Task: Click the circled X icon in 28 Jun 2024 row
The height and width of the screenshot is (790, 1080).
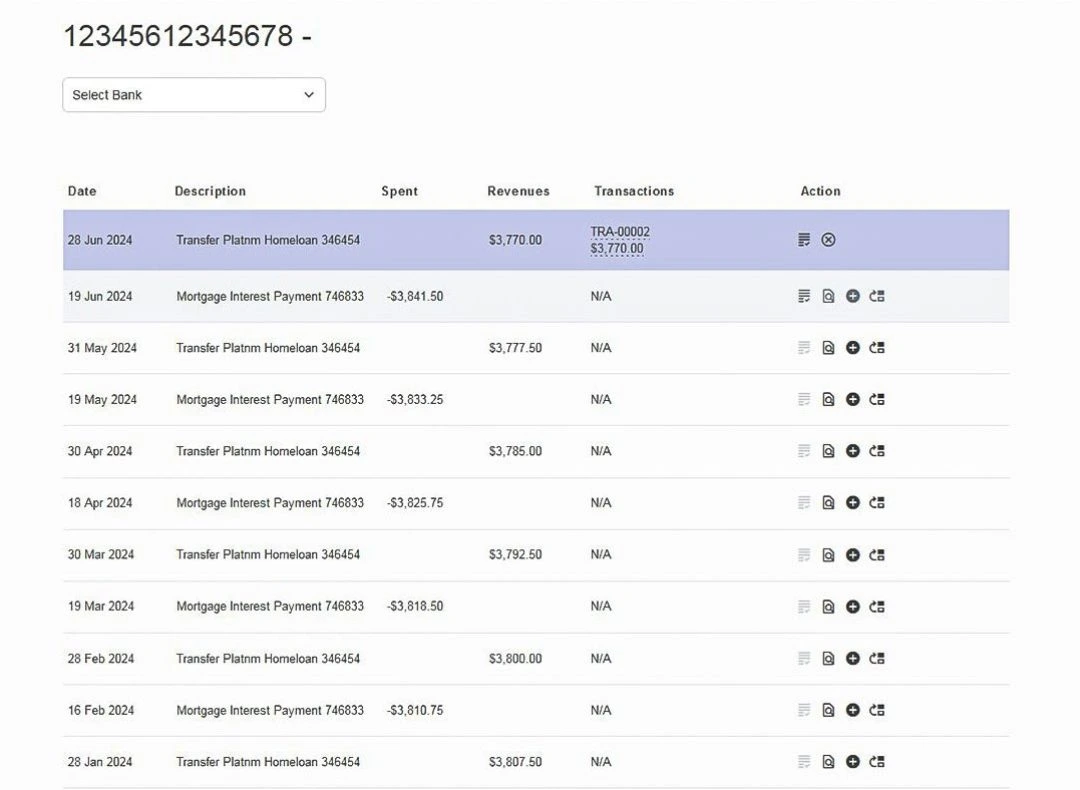Action: pos(828,240)
